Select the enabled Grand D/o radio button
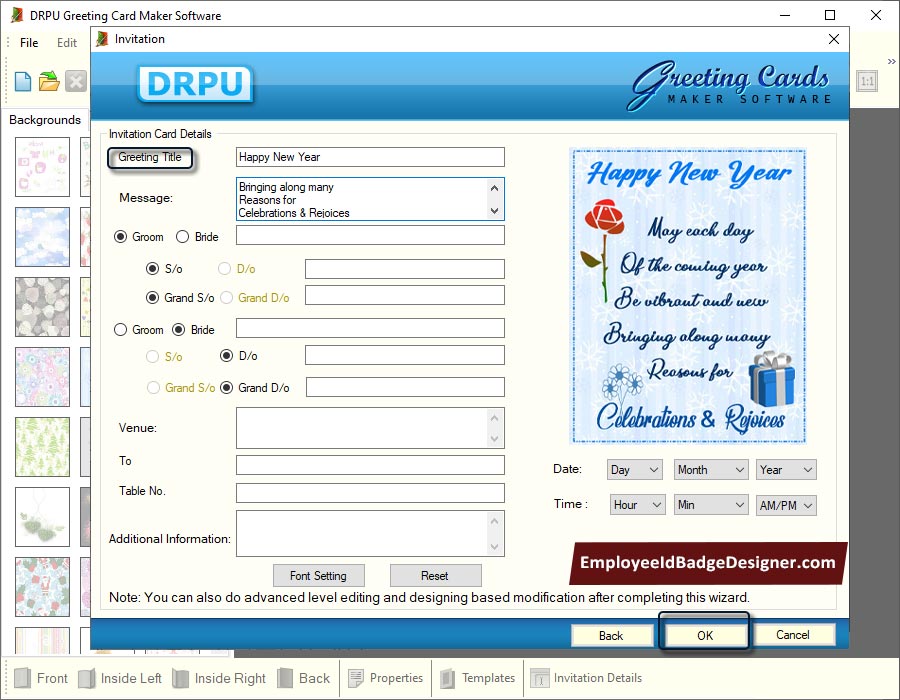900x700 pixels. point(227,388)
